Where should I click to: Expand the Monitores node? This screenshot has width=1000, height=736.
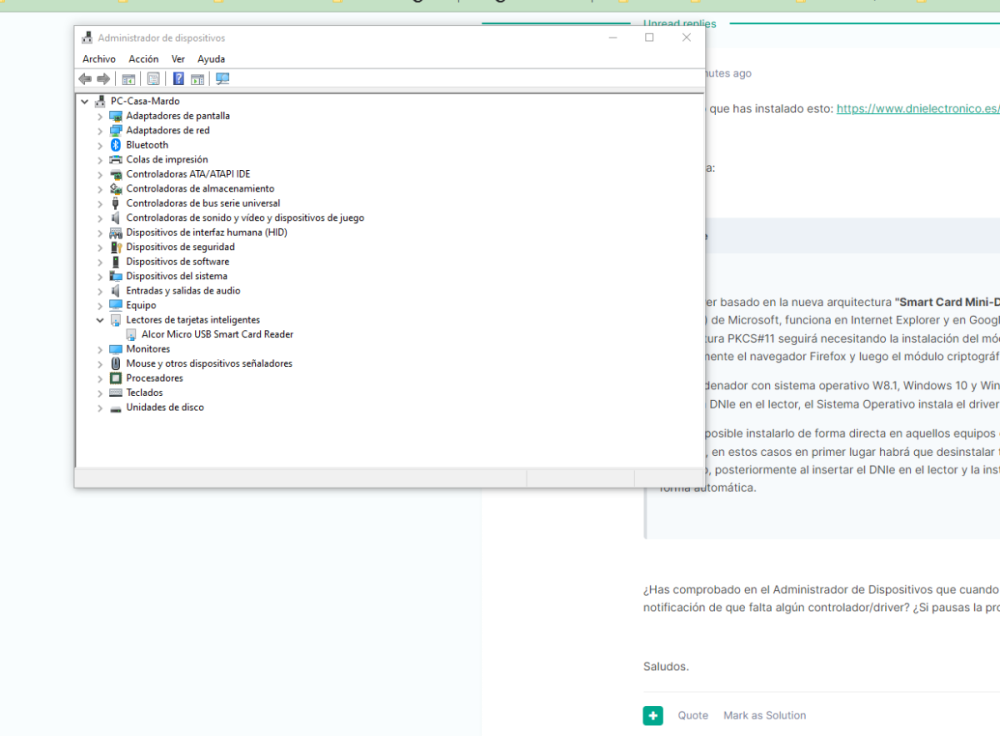coord(99,350)
